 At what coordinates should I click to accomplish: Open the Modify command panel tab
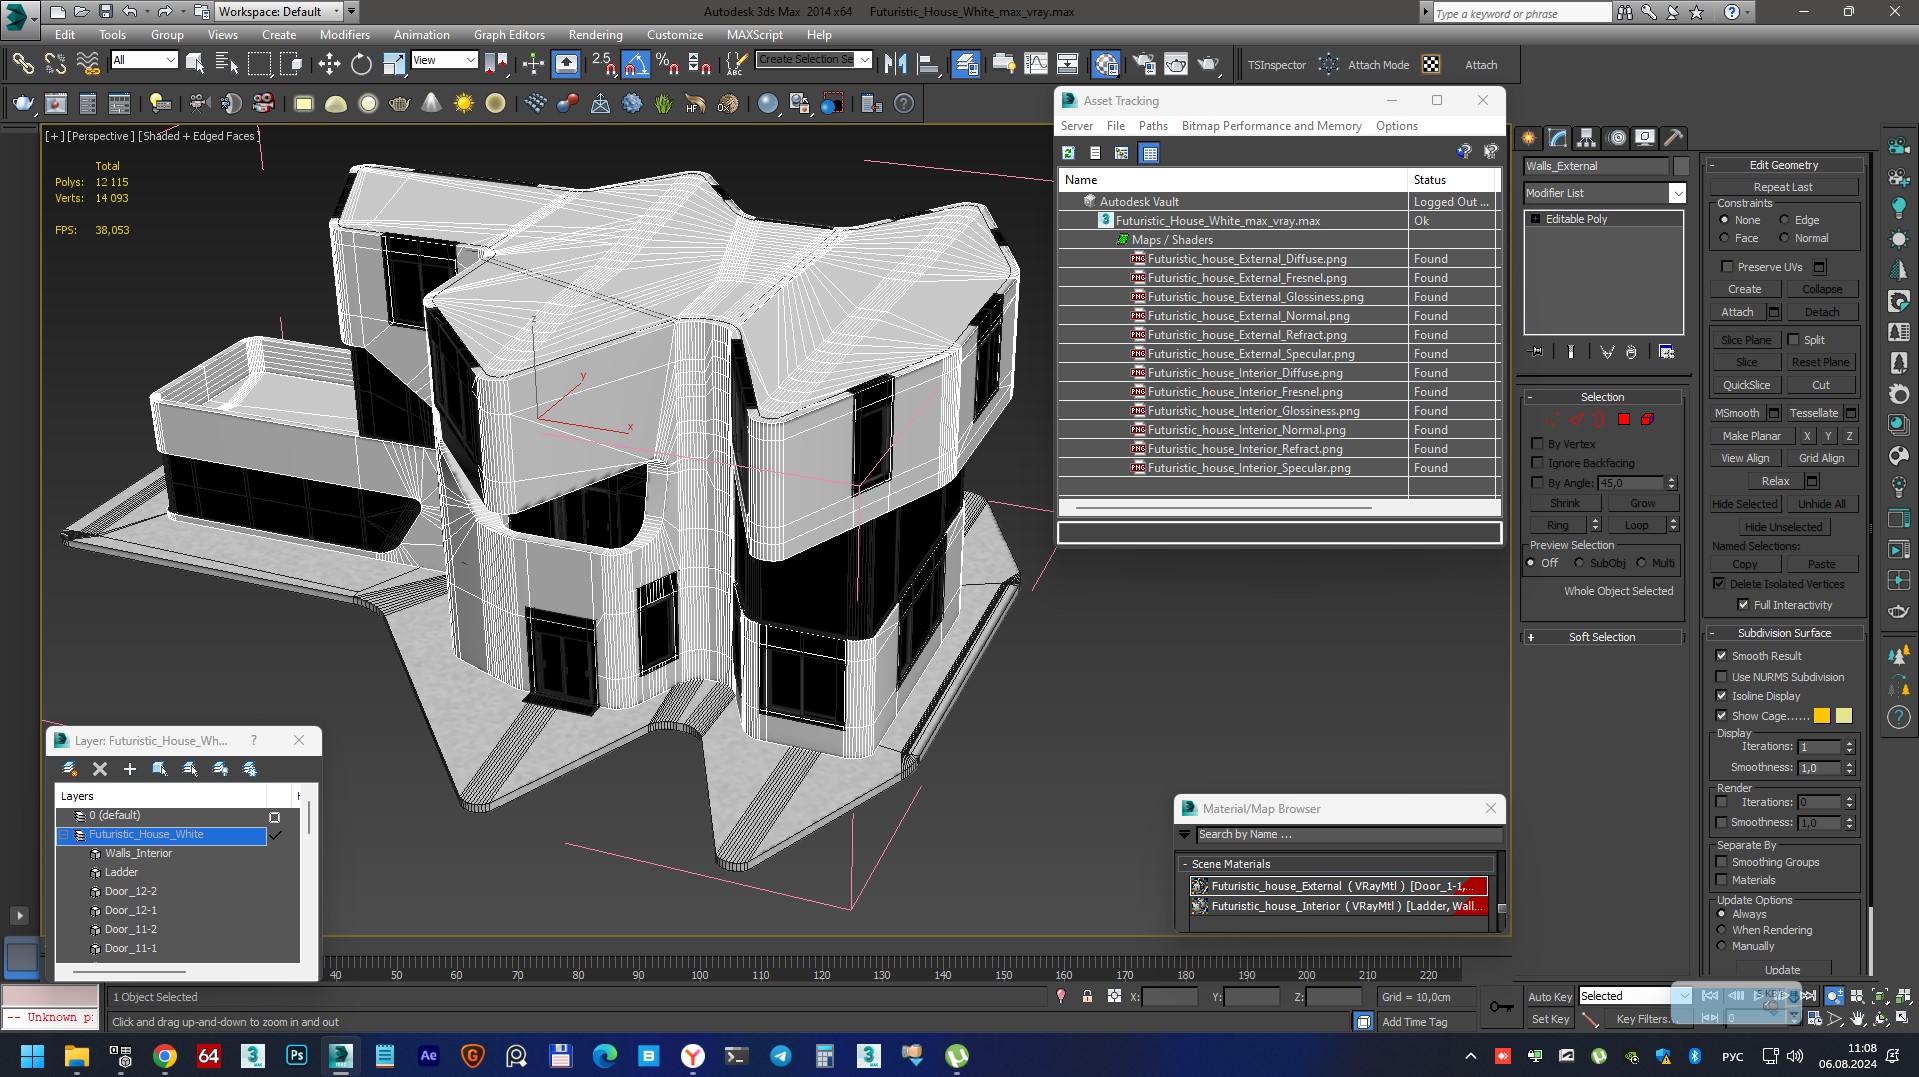1558,138
